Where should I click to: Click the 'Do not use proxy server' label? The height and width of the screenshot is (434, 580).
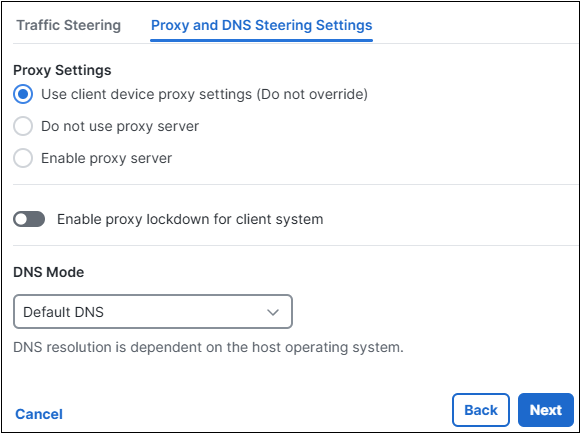120,126
